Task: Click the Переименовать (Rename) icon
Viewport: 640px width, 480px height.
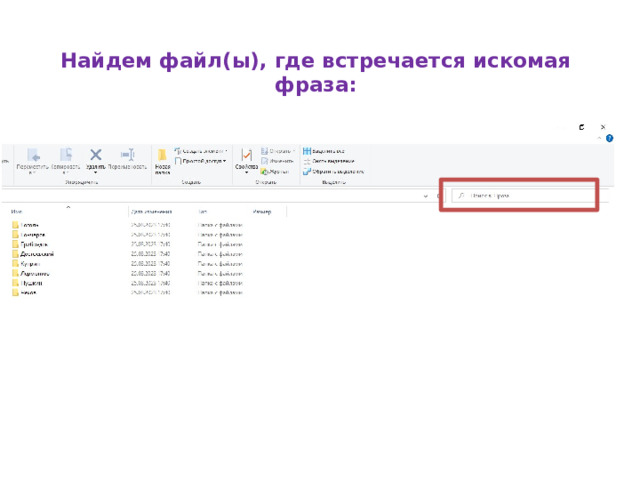Action: [x=127, y=155]
